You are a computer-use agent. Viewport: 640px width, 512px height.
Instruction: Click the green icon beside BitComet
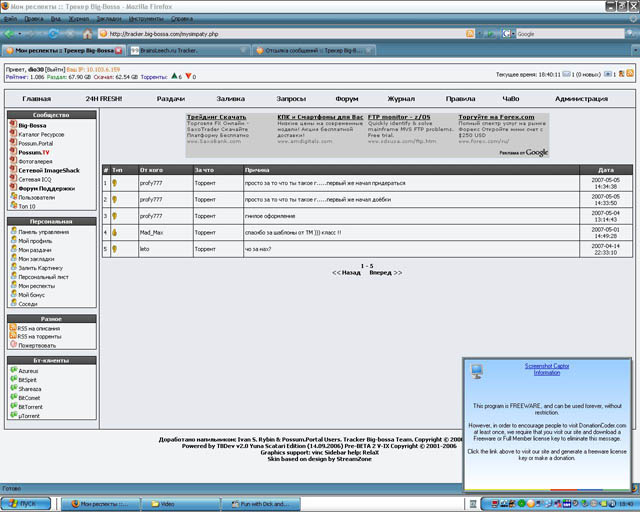coord(13,397)
